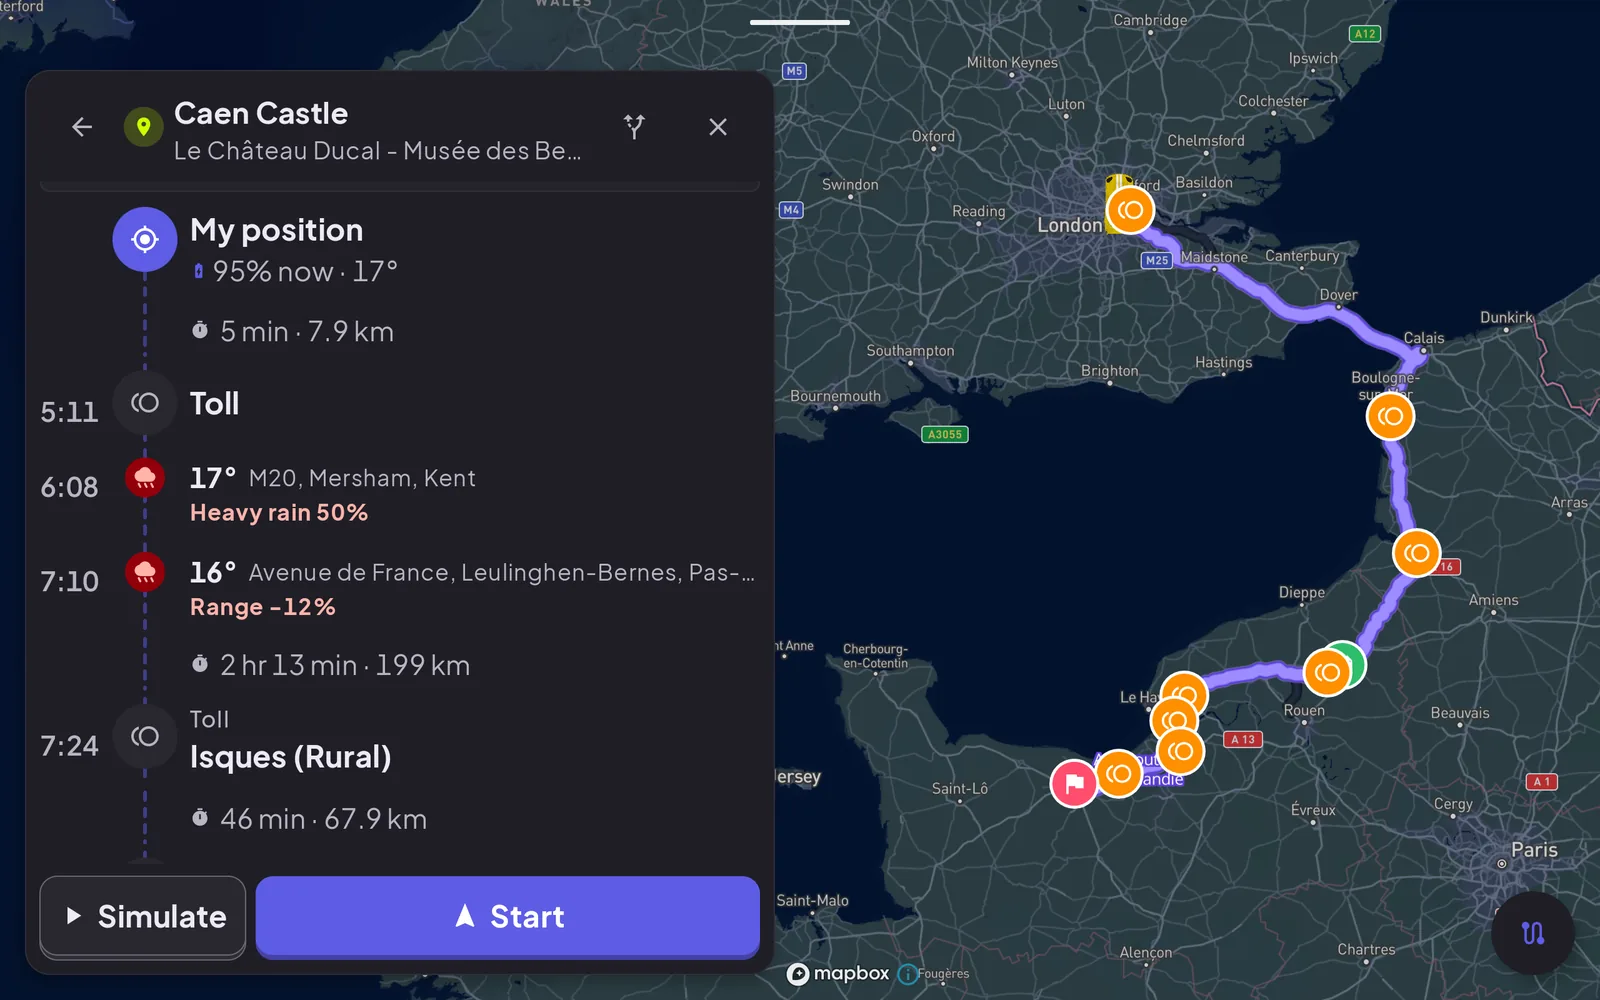Select the 'Heavy rain 50%' warning text

279,513
